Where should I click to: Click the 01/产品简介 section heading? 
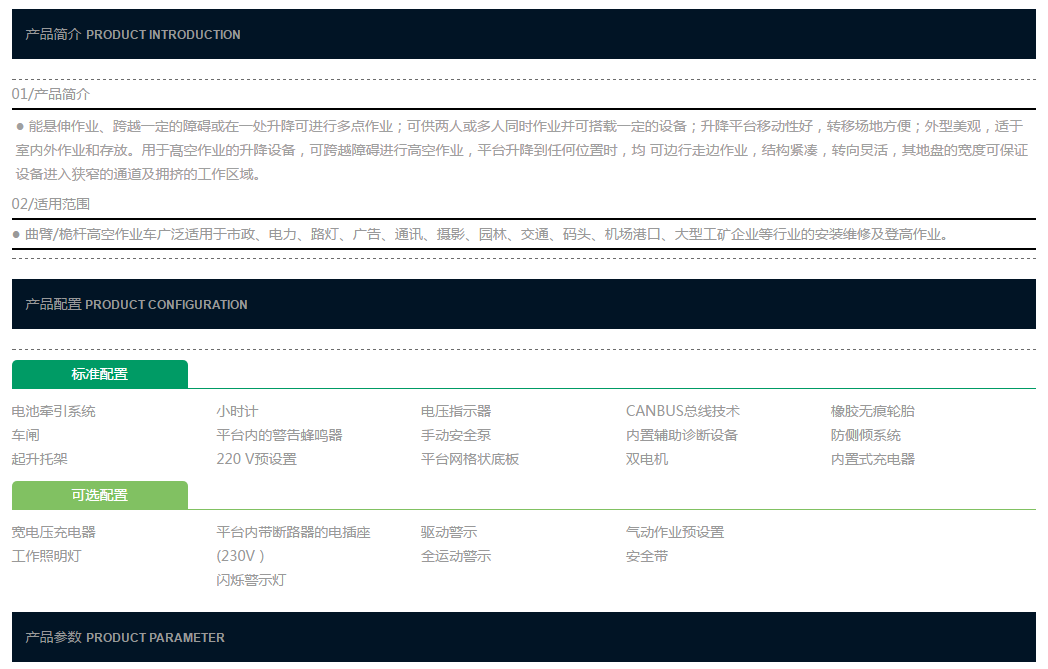(x=51, y=94)
